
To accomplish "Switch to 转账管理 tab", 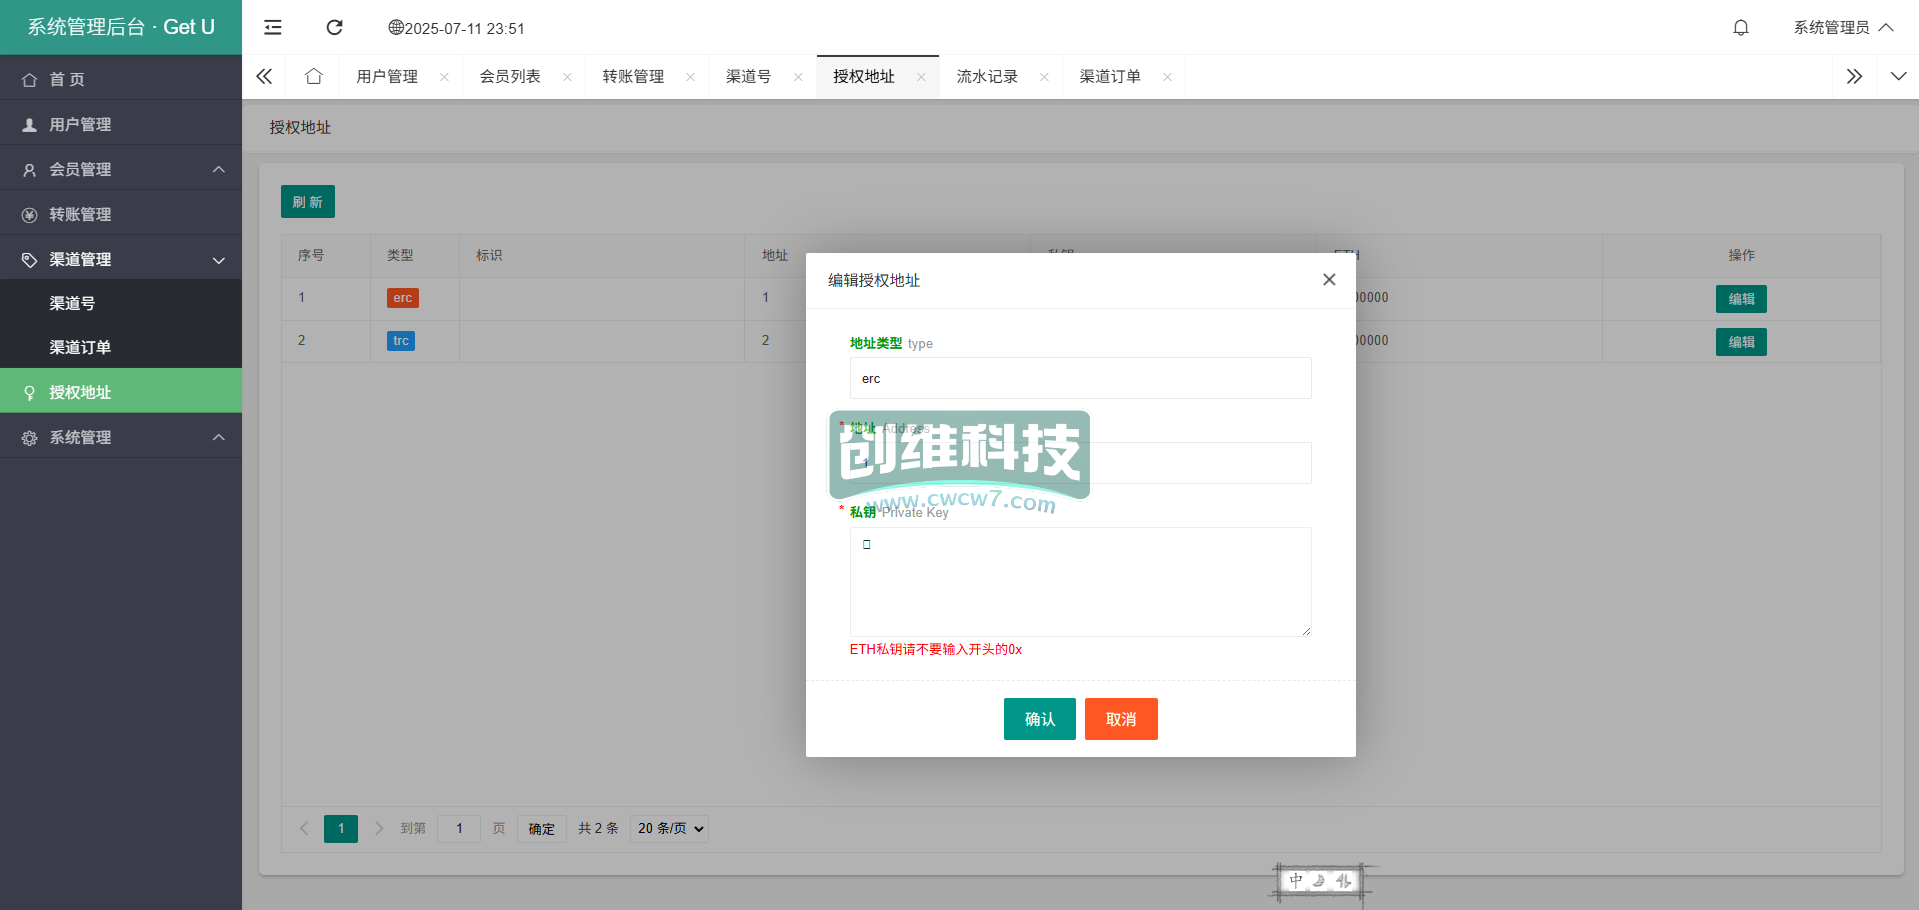I will click(x=633, y=76).
